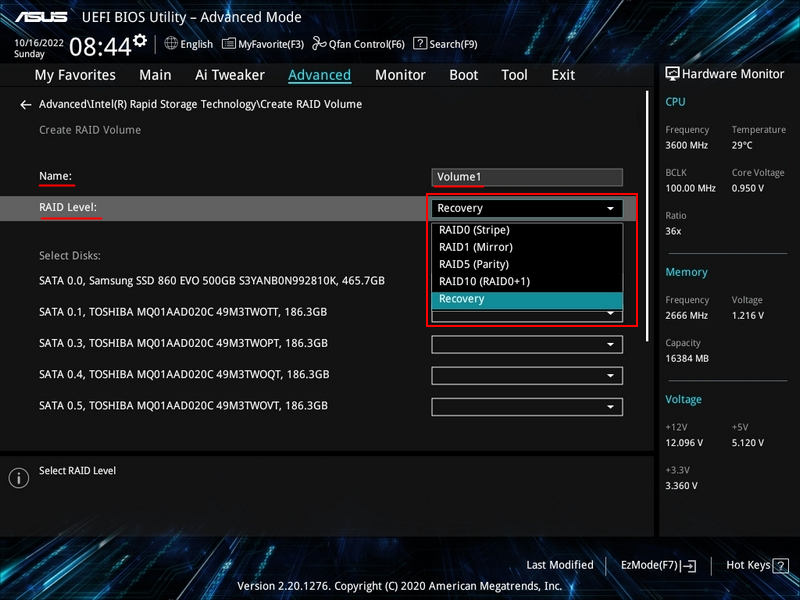The image size is (800, 600).
Task: Click the Qfan Control(F6) label
Action: pyautogui.click(x=366, y=44)
